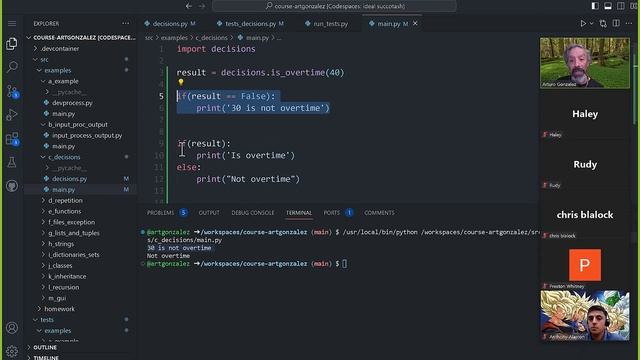This screenshot has height=360, width=640.
Task: Open the Run and Debug view
Action: pyautogui.click(x=12, y=115)
